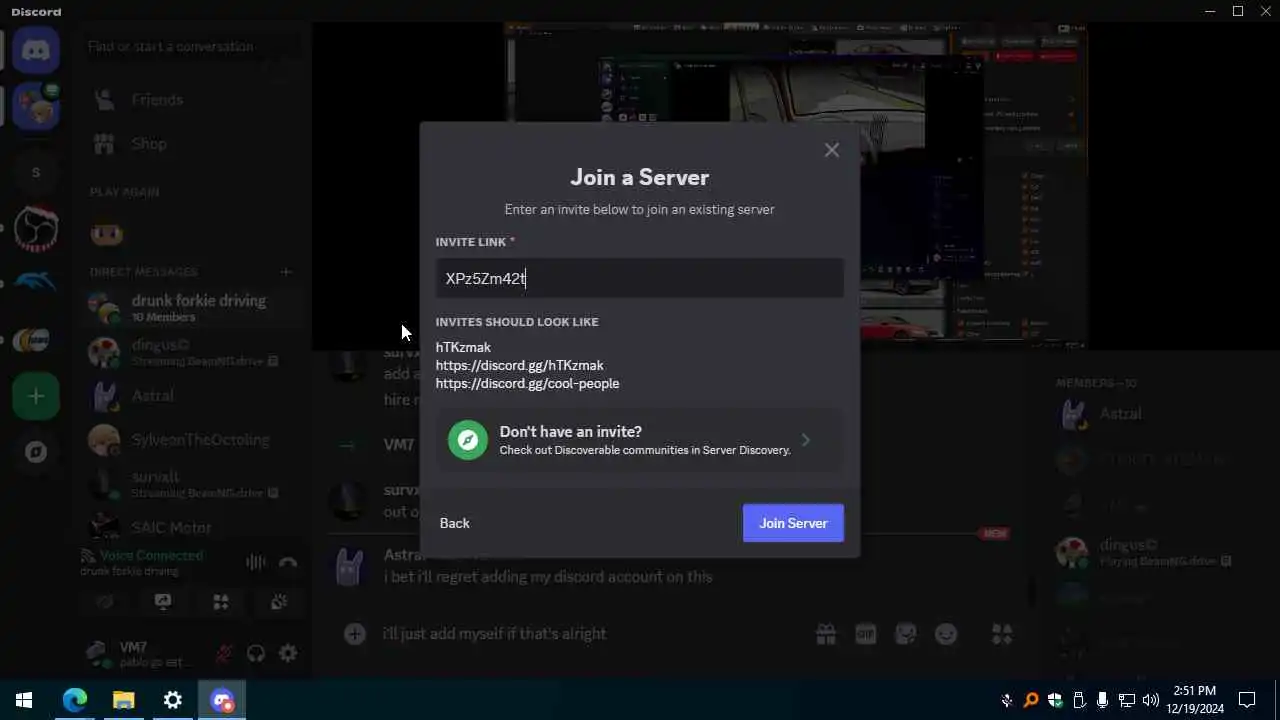Click the green compass Server Discovery icon
The width and height of the screenshot is (1280, 720).
point(467,440)
